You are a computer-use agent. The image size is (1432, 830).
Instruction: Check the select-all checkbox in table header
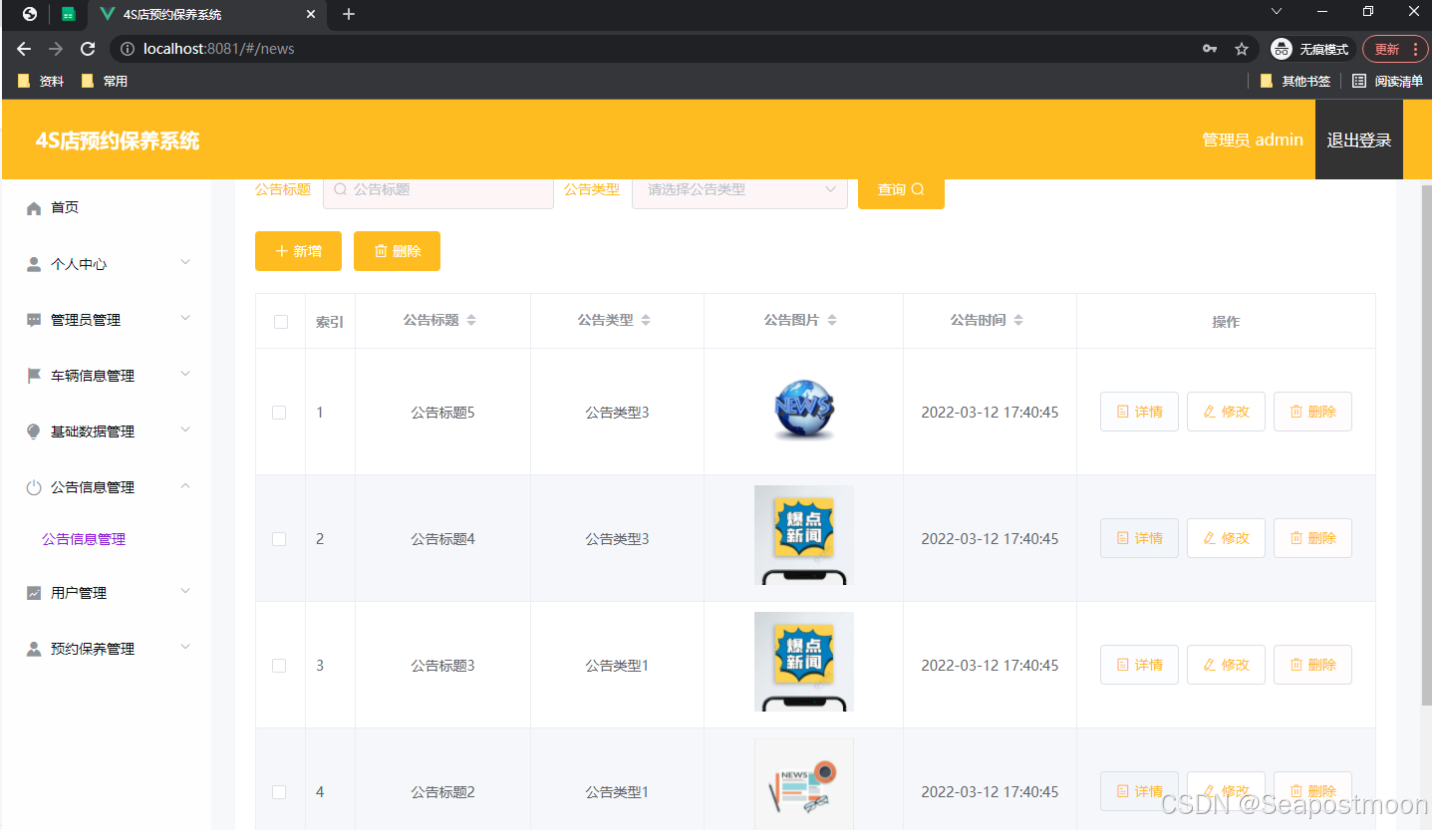click(279, 320)
